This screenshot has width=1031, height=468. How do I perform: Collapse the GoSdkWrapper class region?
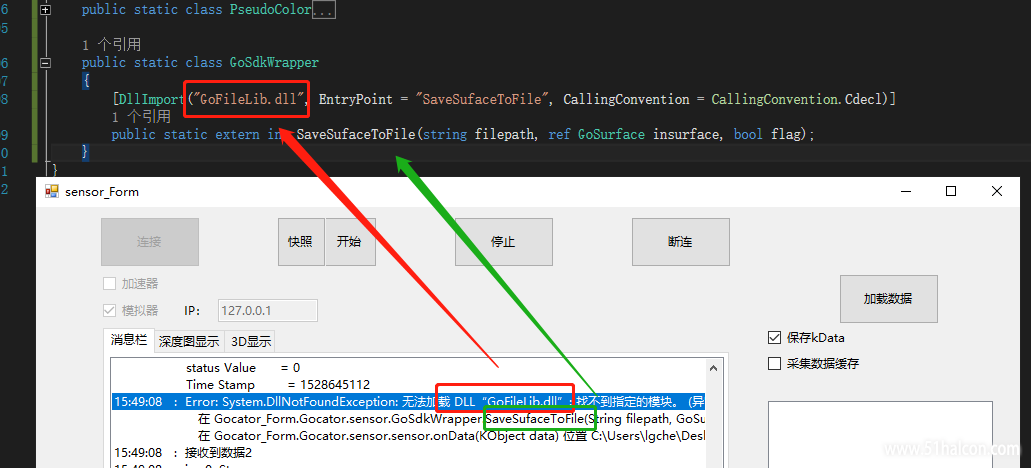click(45, 63)
